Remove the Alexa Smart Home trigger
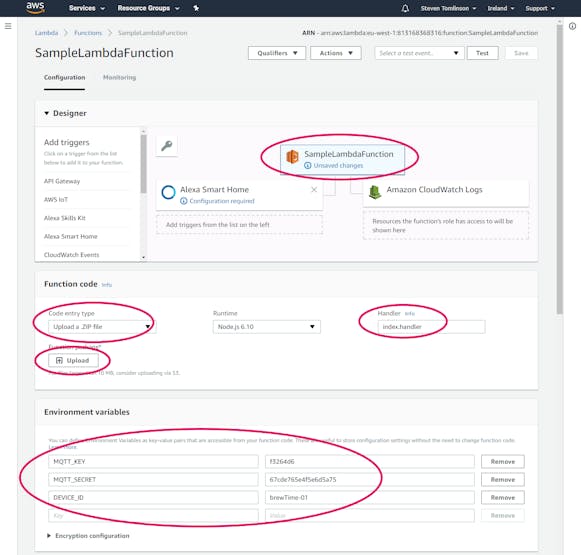 [314, 190]
